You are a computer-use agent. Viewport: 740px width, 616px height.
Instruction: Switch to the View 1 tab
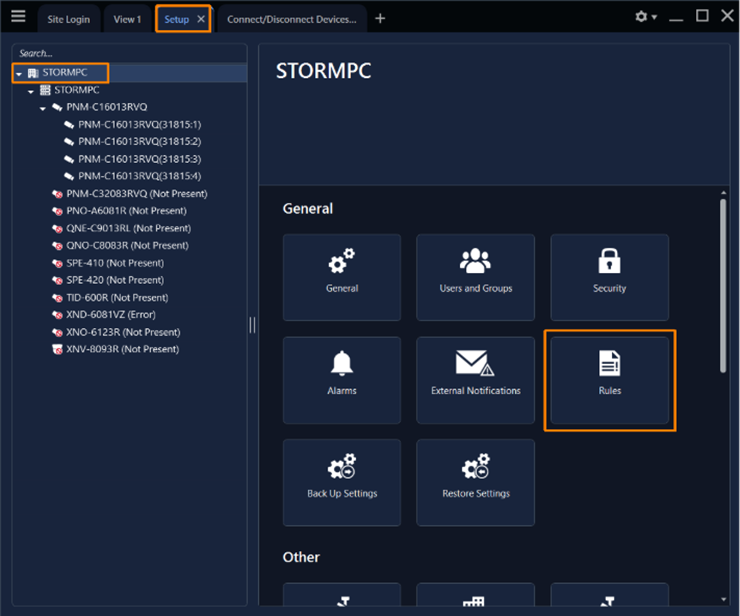pyautogui.click(x=127, y=19)
